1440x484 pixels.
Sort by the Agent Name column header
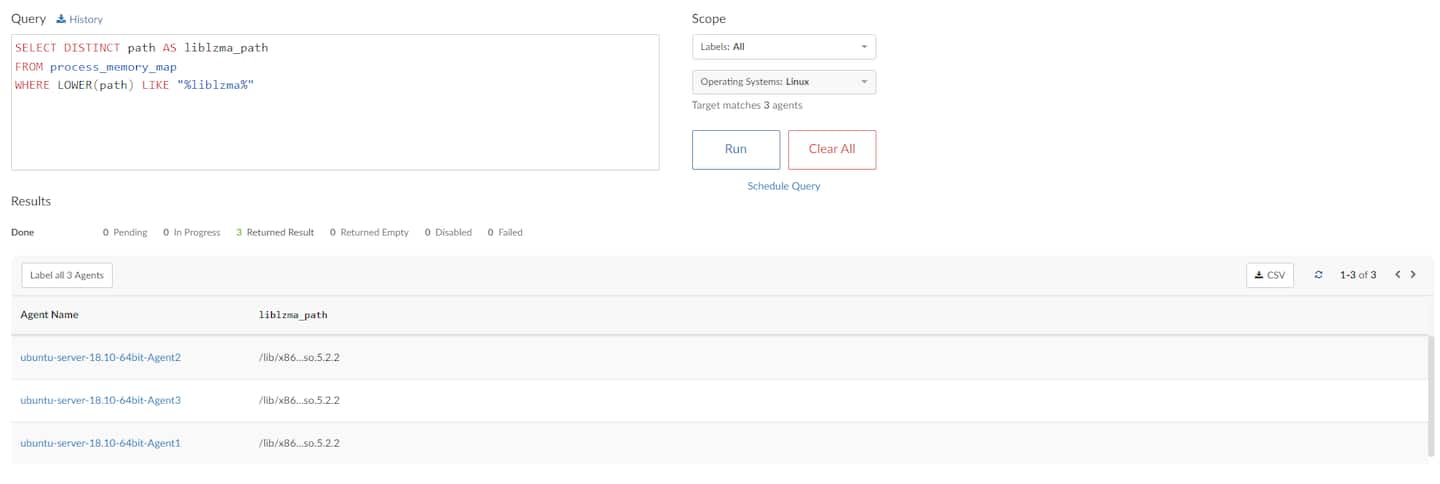click(x=49, y=315)
